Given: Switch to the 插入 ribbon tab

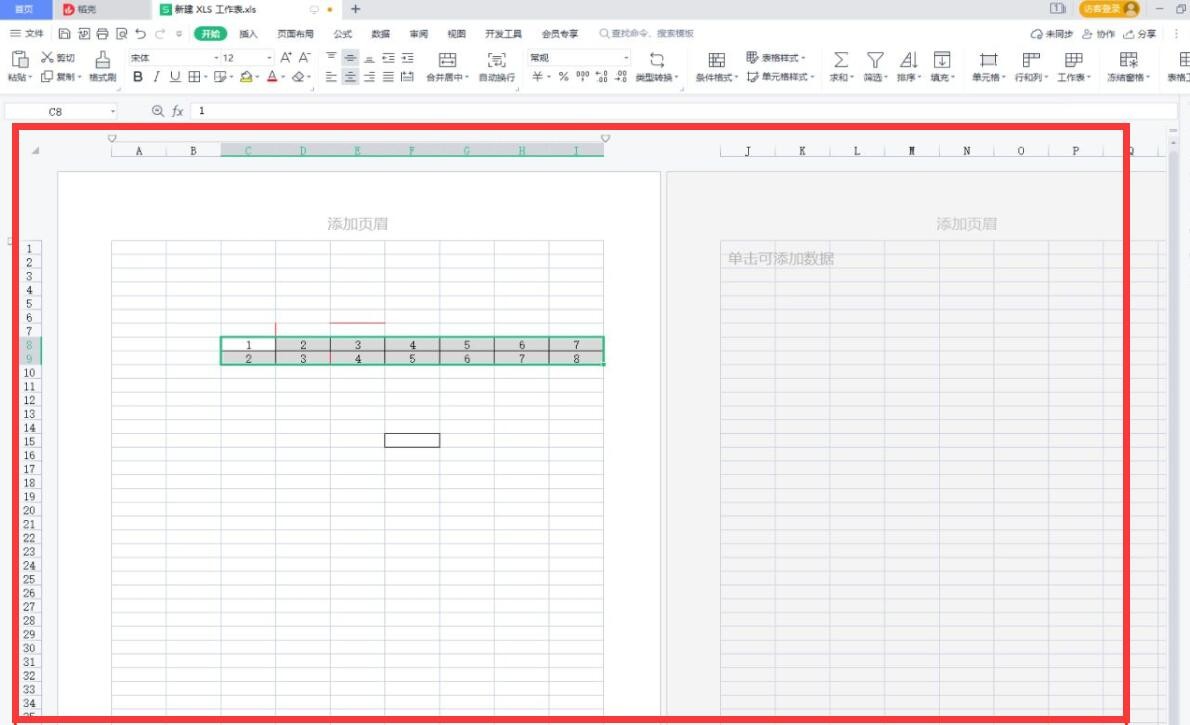Looking at the screenshot, I should [x=248, y=32].
